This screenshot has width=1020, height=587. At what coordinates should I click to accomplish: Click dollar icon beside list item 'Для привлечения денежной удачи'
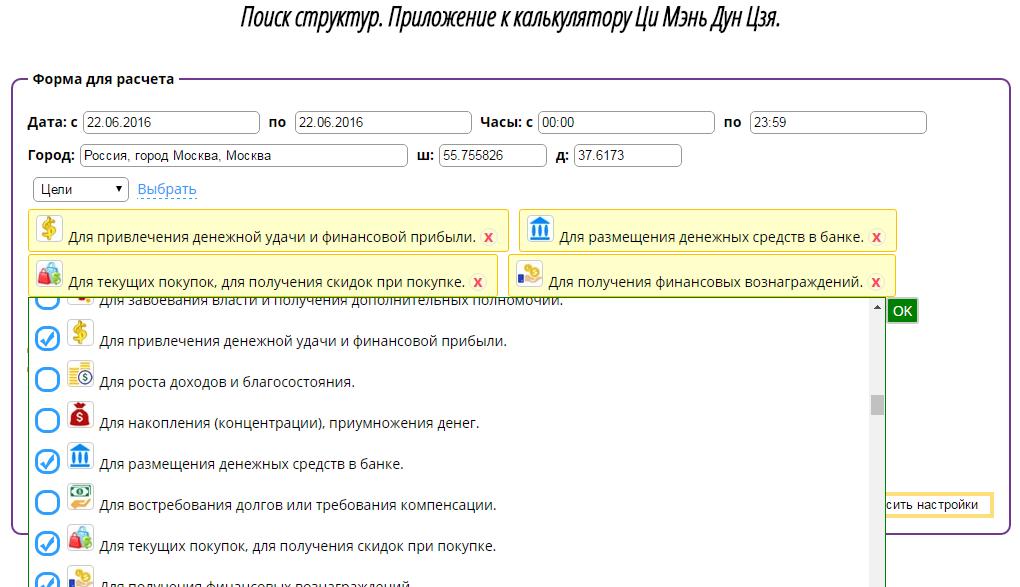tap(80, 333)
